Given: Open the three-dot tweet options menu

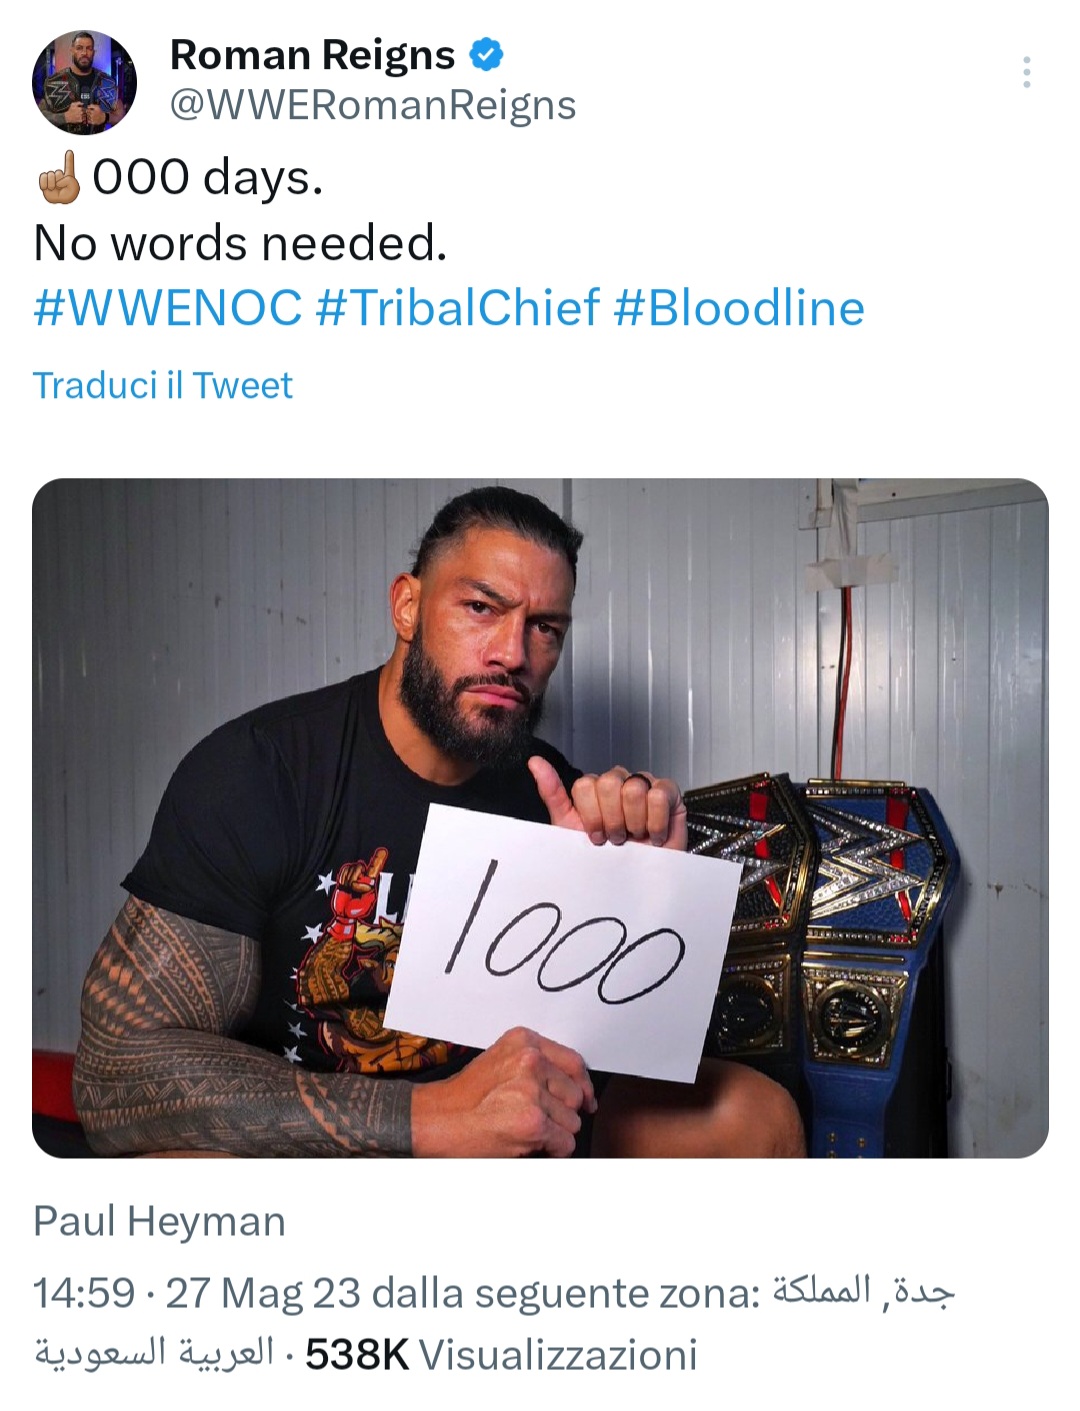Looking at the screenshot, I should [1026, 72].
